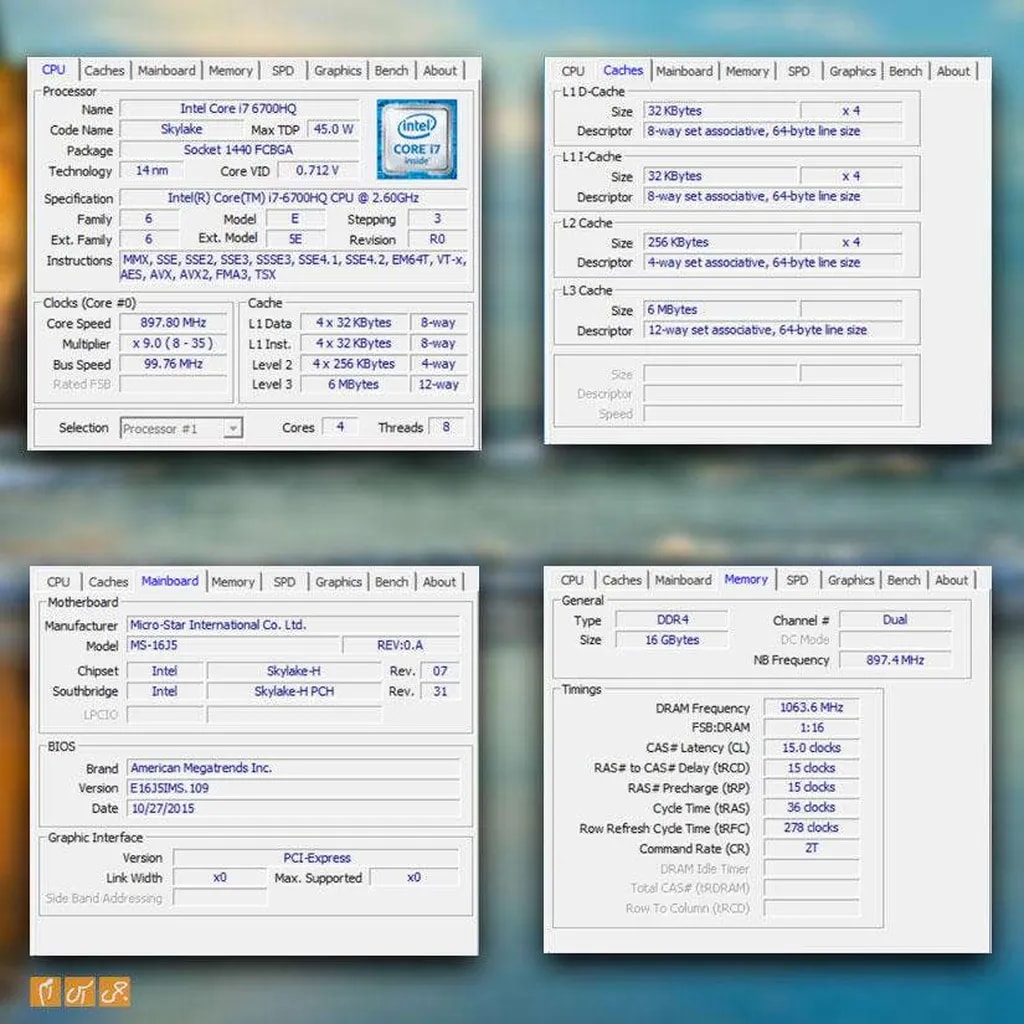
Task: Click the DRAM Frequency value 1063.6 MHz
Action: (810, 708)
